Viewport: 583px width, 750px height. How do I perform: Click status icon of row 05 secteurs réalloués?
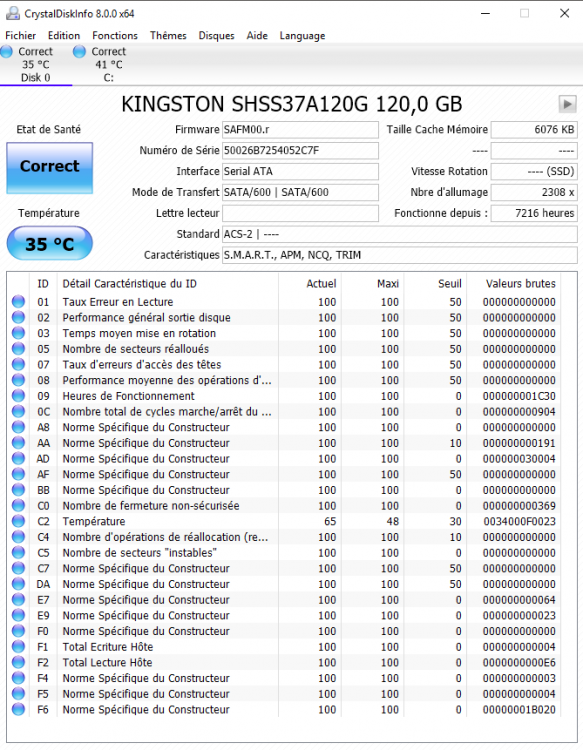click(x=18, y=349)
